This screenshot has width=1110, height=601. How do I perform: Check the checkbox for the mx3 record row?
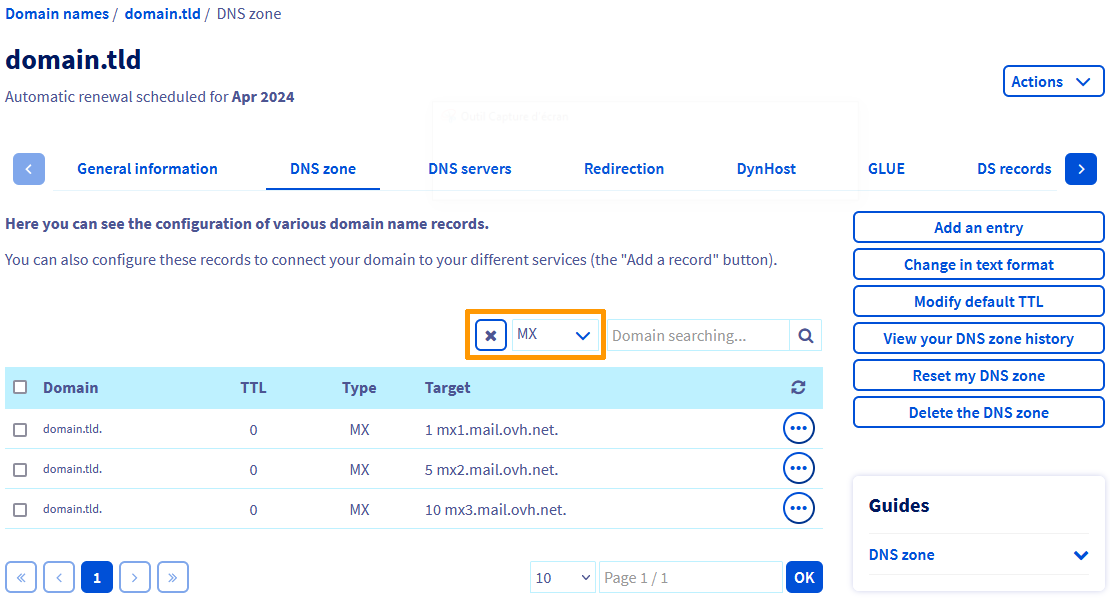20,508
